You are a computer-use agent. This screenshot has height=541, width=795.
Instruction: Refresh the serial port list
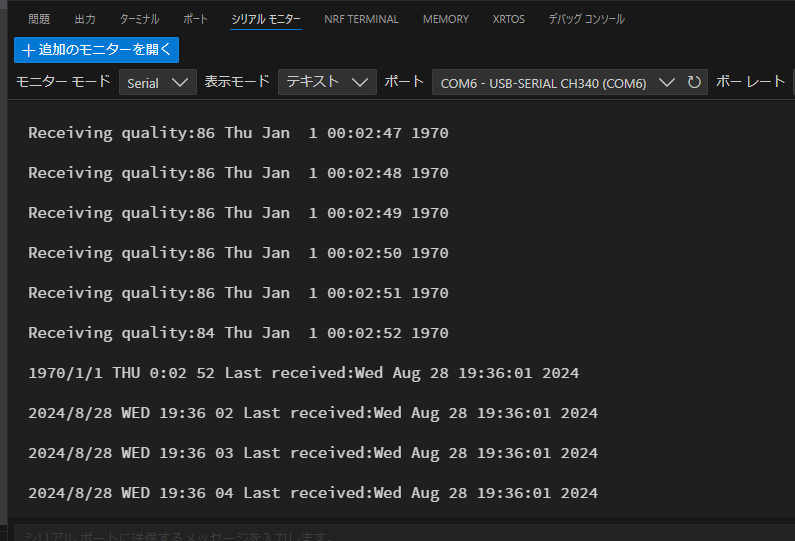pyautogui.click(x=694, y=83)
